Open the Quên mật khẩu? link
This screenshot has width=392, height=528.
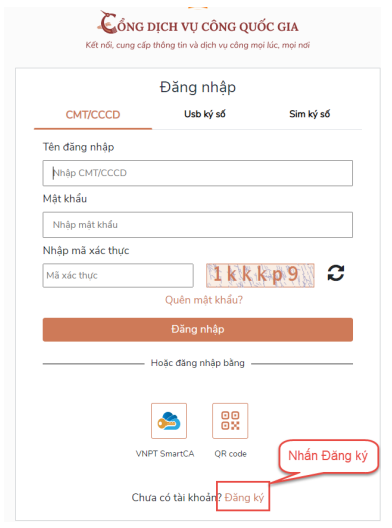click(x=204, y=300)
